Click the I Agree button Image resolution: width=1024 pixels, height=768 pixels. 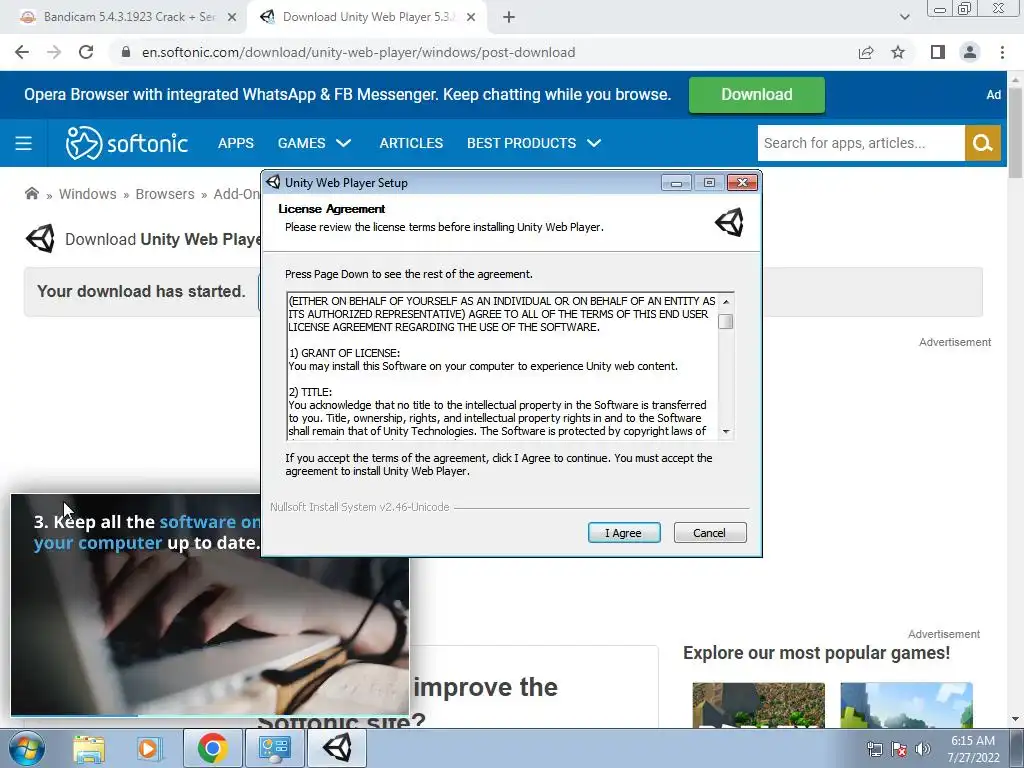624,533
